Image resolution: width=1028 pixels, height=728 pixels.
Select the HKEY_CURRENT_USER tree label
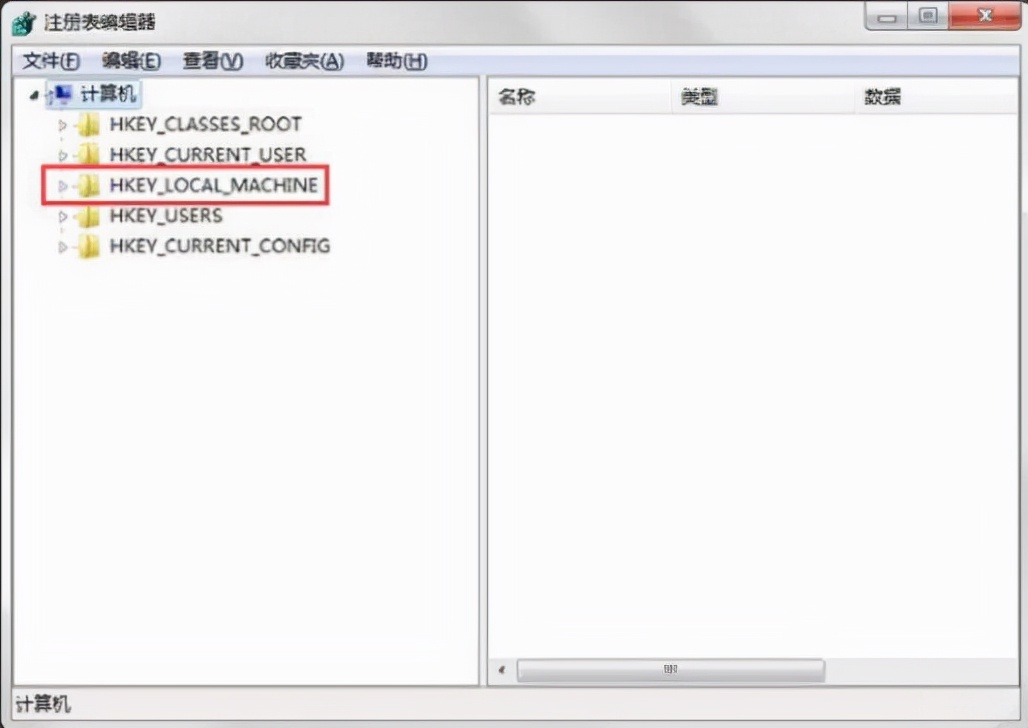(208, 154)
